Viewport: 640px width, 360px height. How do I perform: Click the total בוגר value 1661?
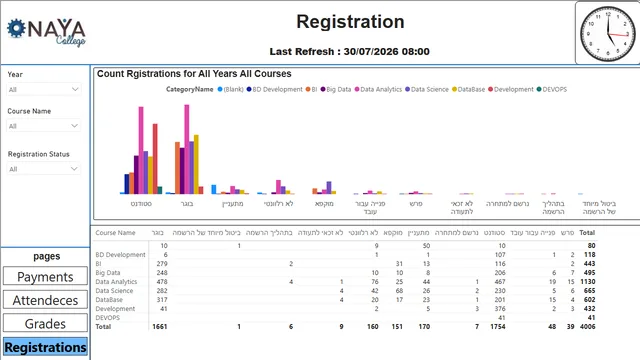coord(160,327)
